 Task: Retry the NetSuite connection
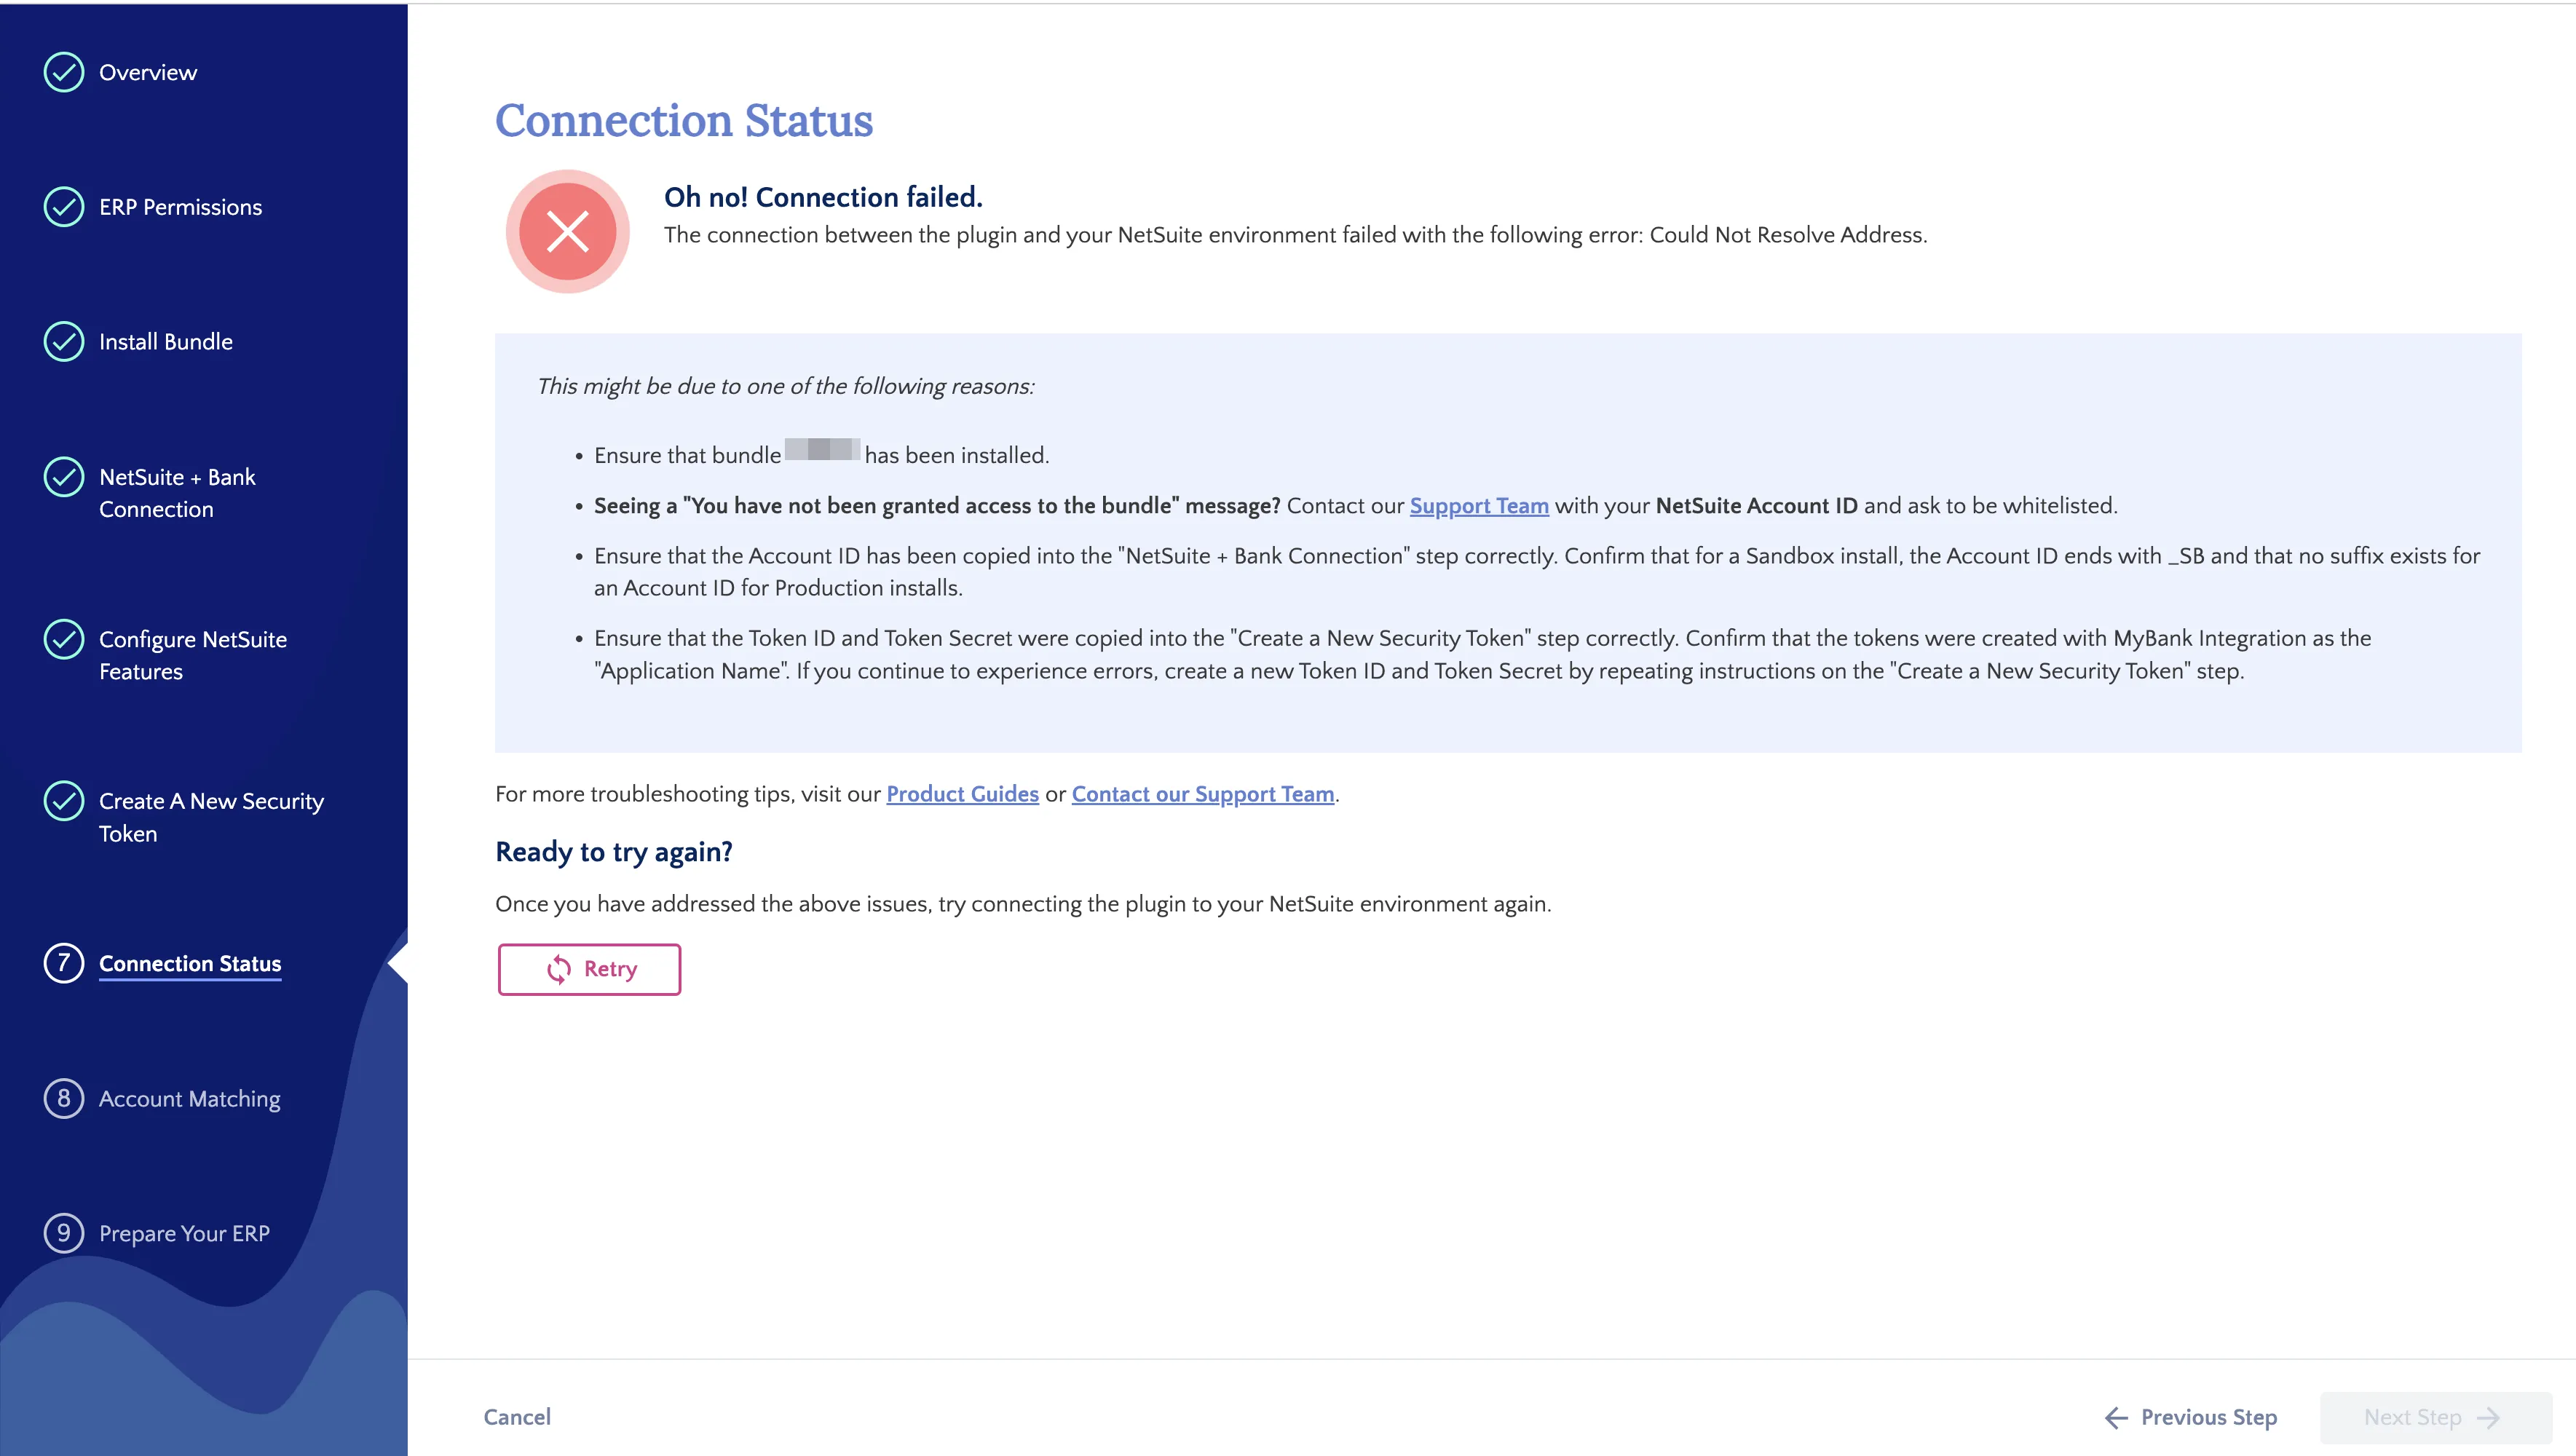[x=589, y=969]
